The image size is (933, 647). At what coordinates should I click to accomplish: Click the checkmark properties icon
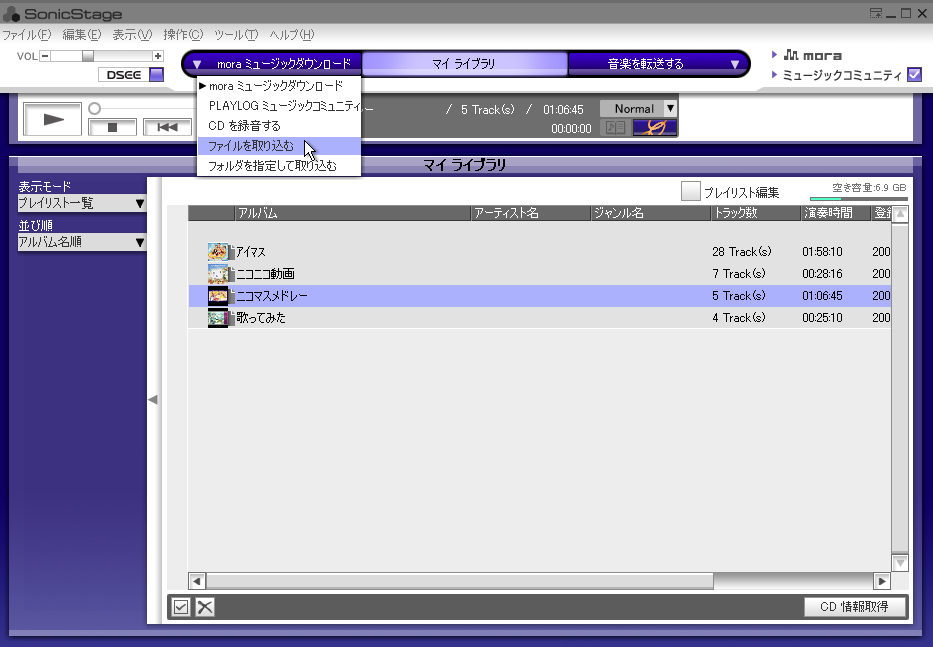coord(181,607)
